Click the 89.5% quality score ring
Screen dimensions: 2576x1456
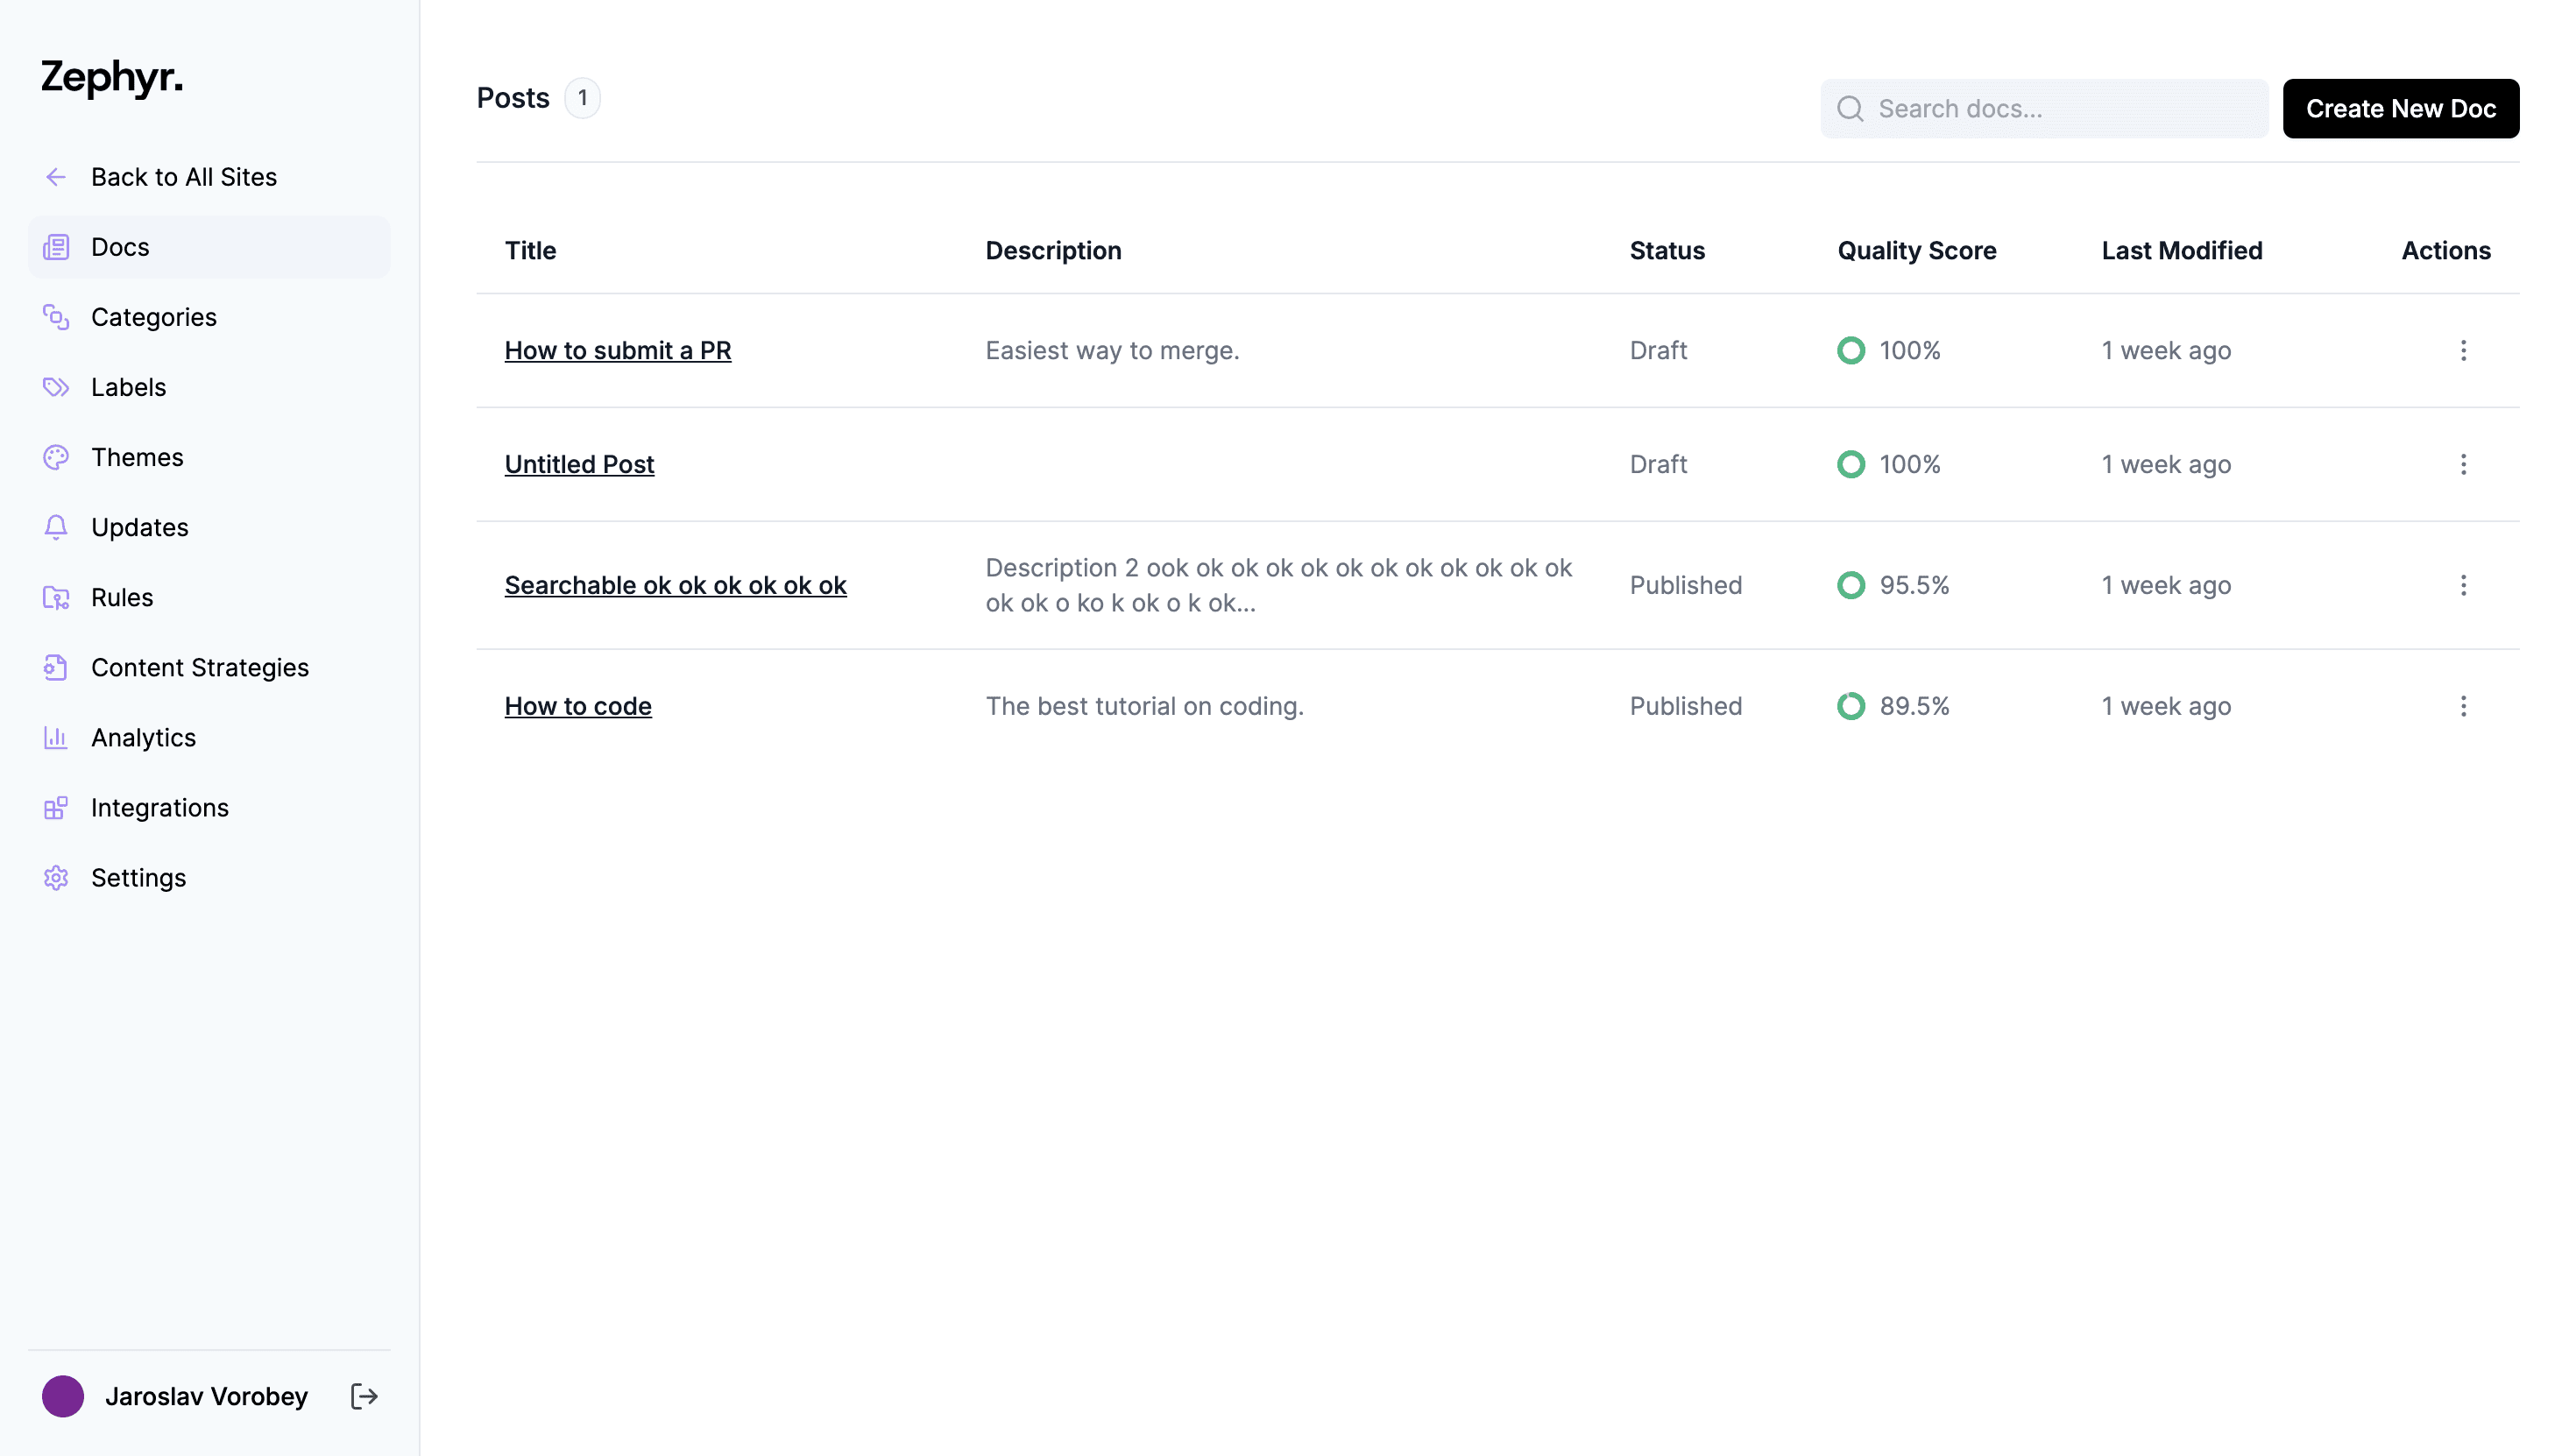[x=1850, y=706]
